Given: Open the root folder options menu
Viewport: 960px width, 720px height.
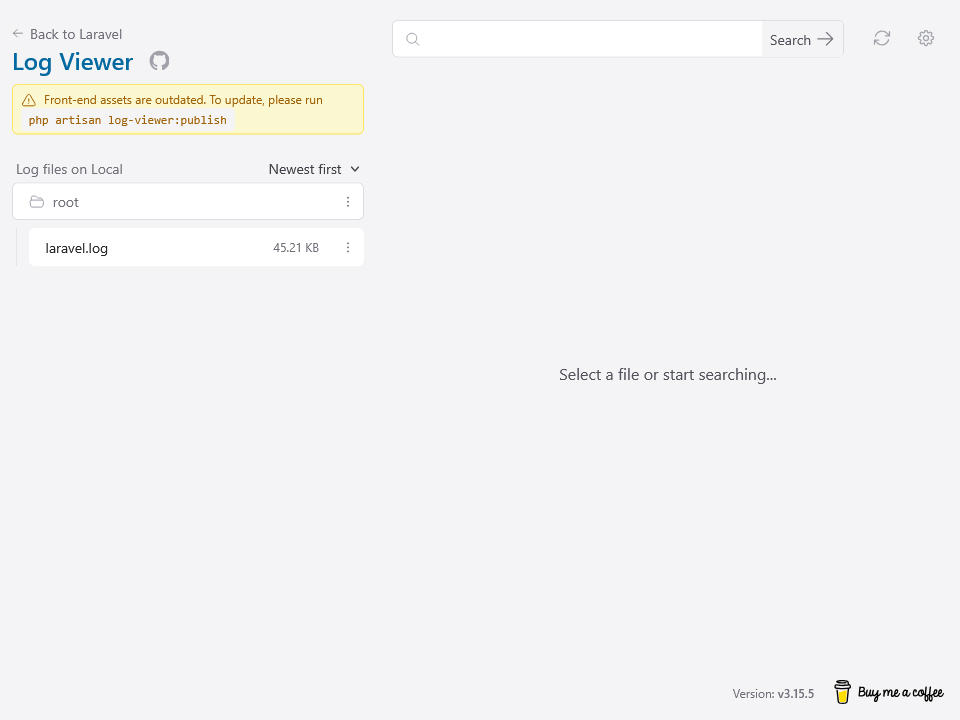Looking at the screenshot, I should [x=348, y=202].
